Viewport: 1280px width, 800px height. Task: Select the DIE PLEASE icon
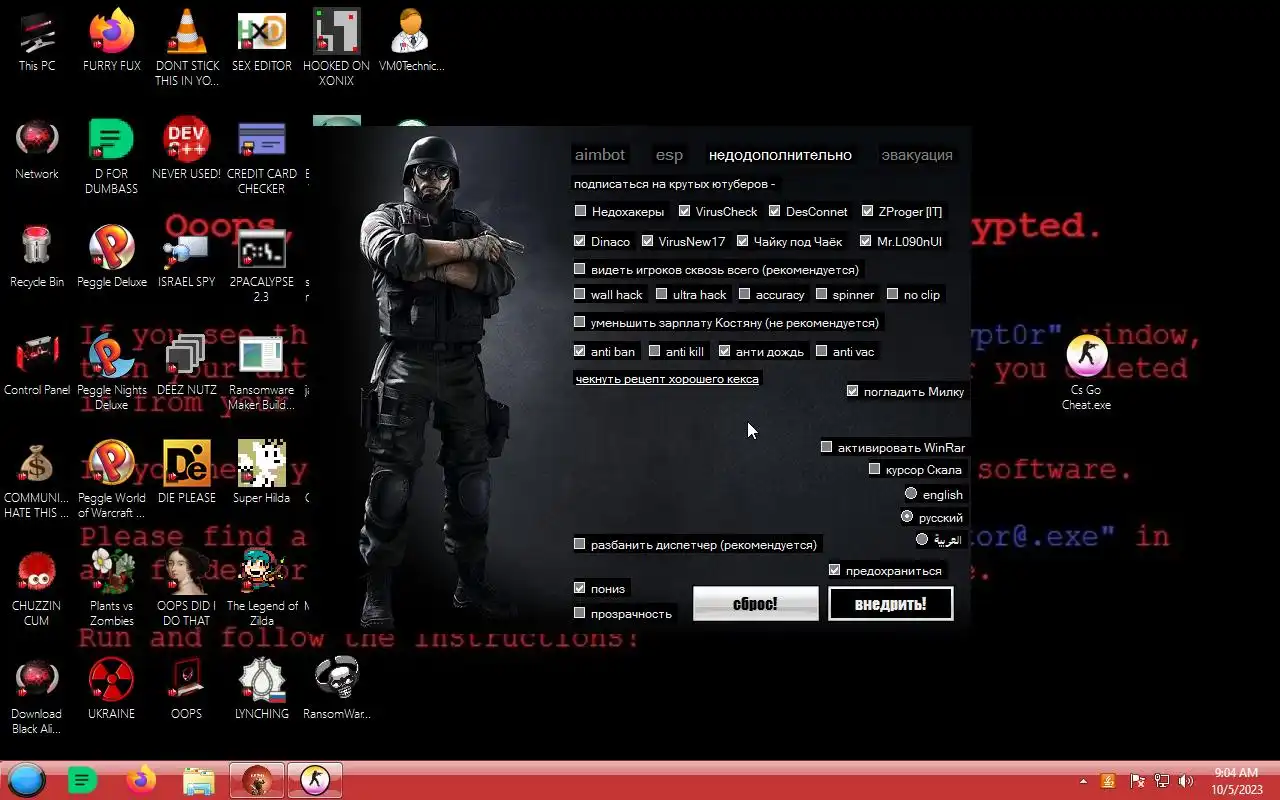(187, 474)
